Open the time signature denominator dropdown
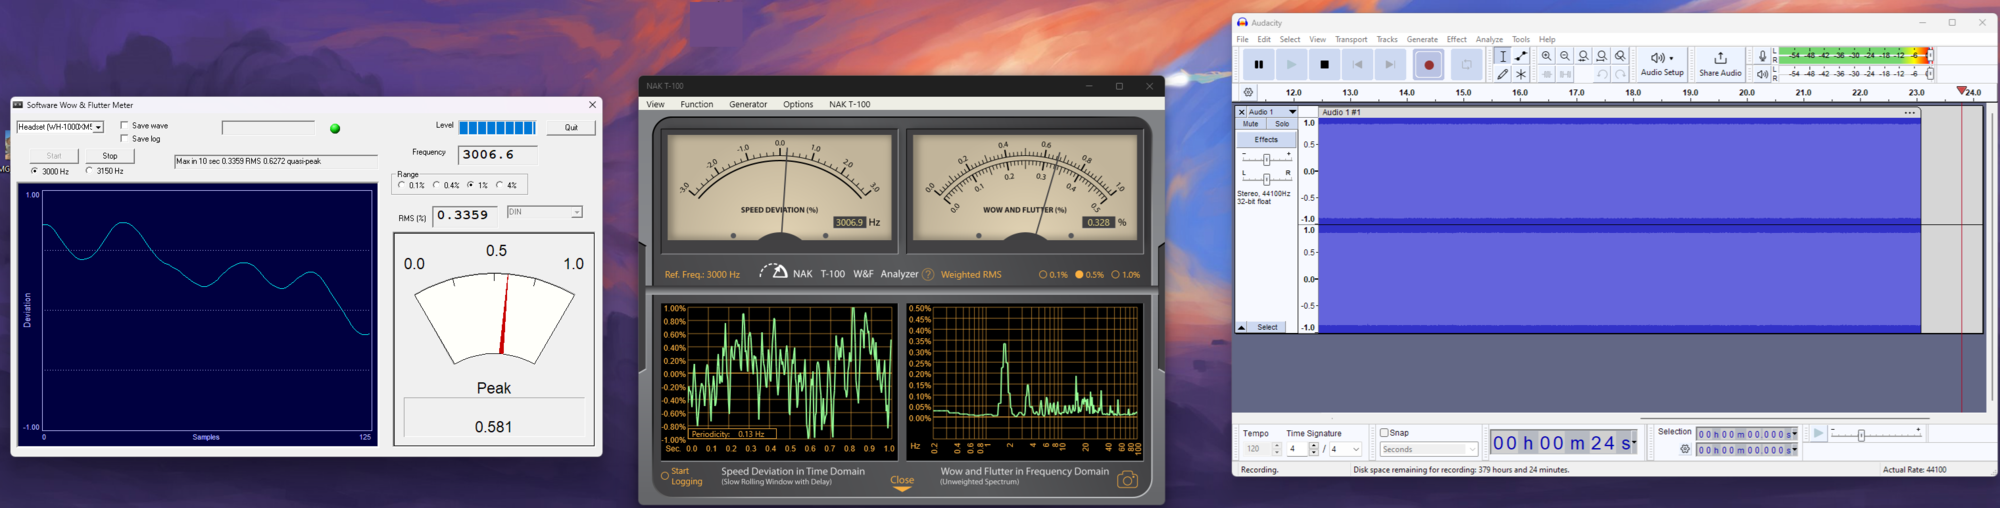Viewport: 2000px width, 508px height. click(1345, 449)
